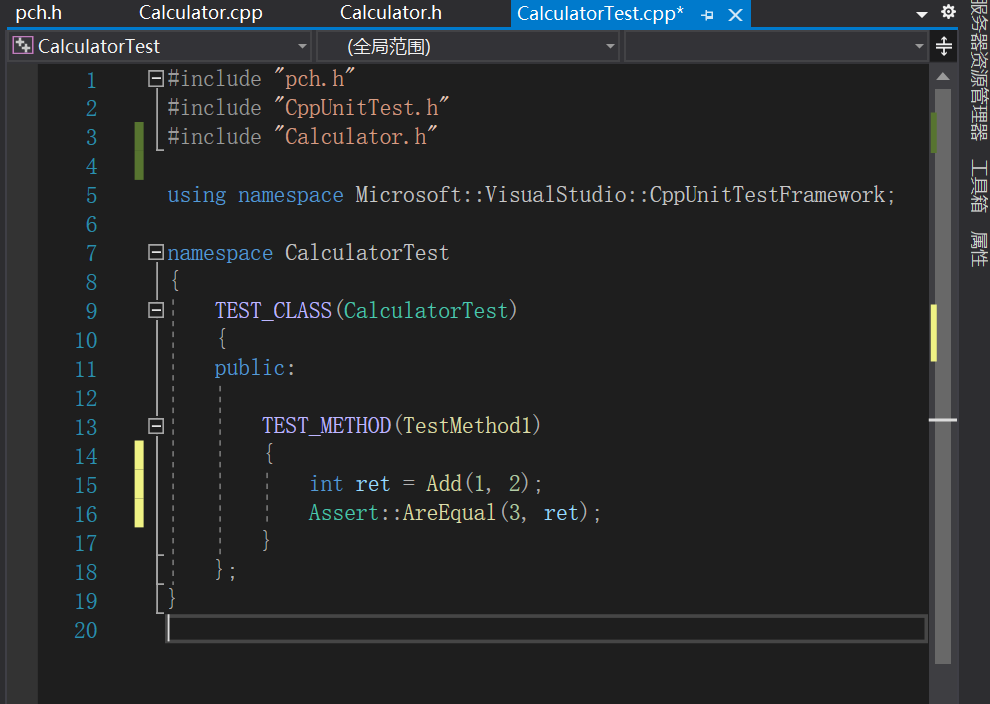Switch to the Calculator.h tab

(x=390, y=13)
